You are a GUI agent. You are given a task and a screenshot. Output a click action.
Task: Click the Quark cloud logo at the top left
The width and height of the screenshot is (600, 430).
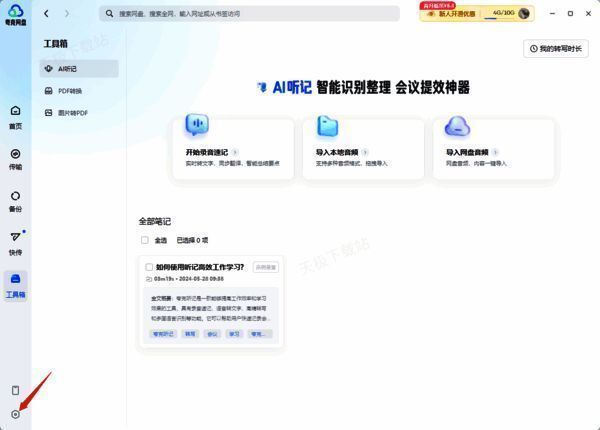(15, 10)
